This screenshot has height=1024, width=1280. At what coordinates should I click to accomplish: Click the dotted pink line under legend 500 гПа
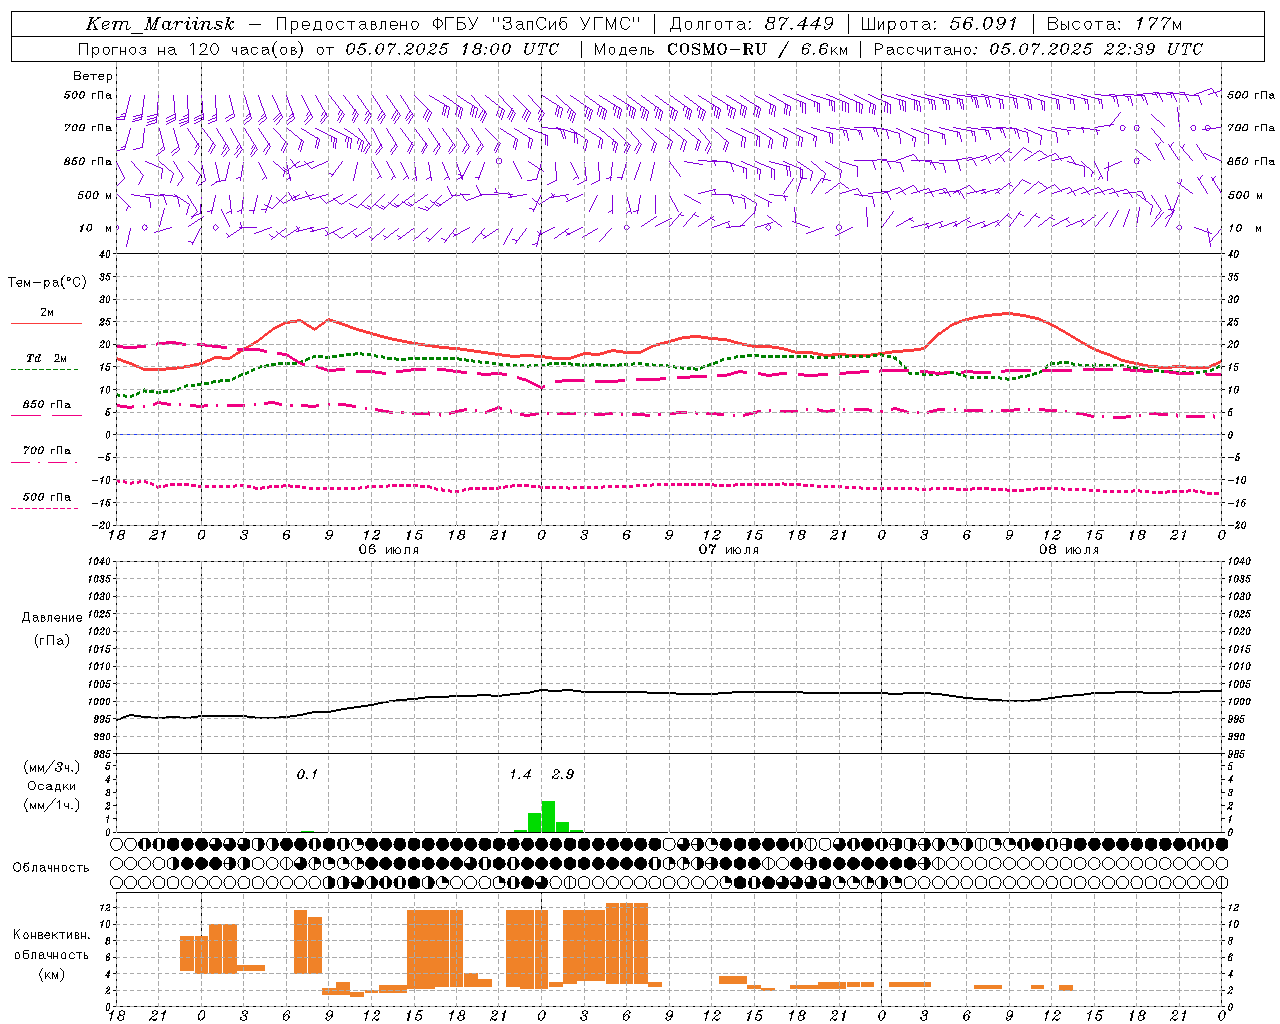click(x=45, y=508)
